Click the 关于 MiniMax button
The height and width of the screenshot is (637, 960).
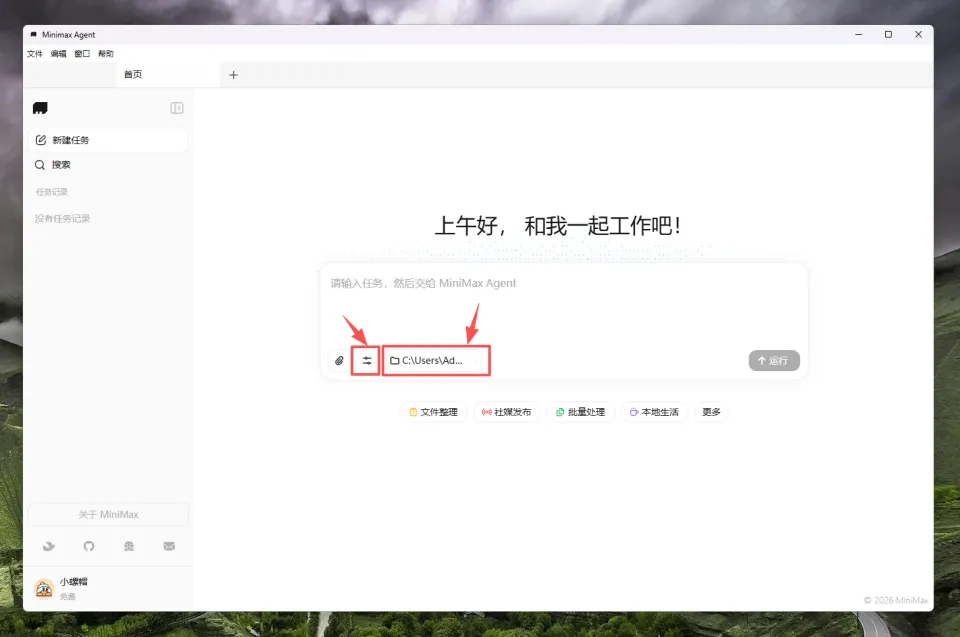tap(108, 515)
